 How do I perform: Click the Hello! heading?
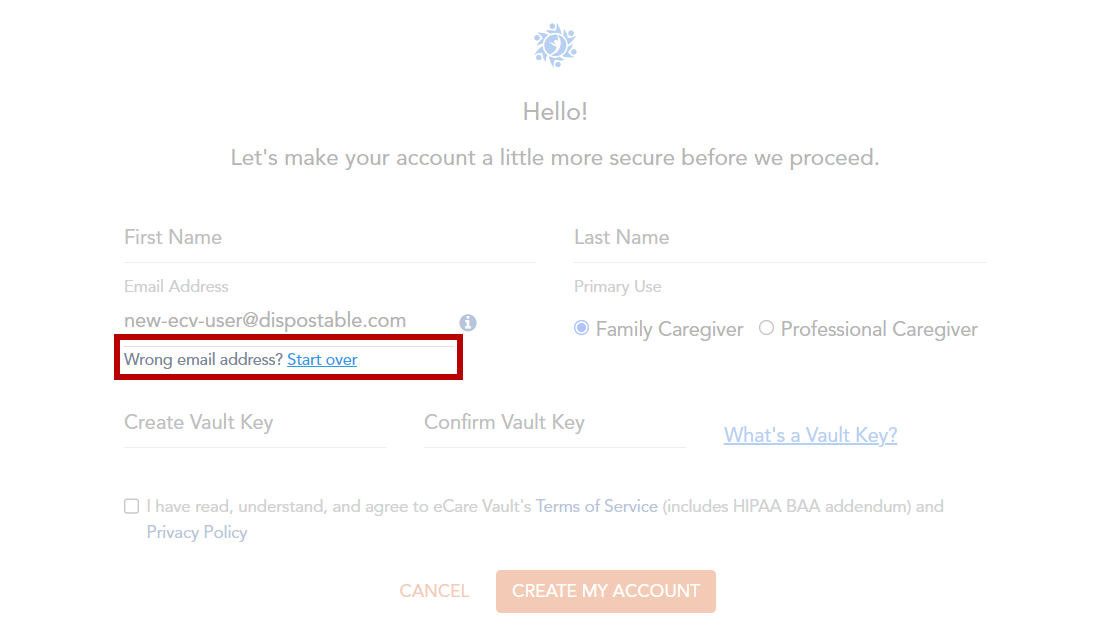click(555, 112)
